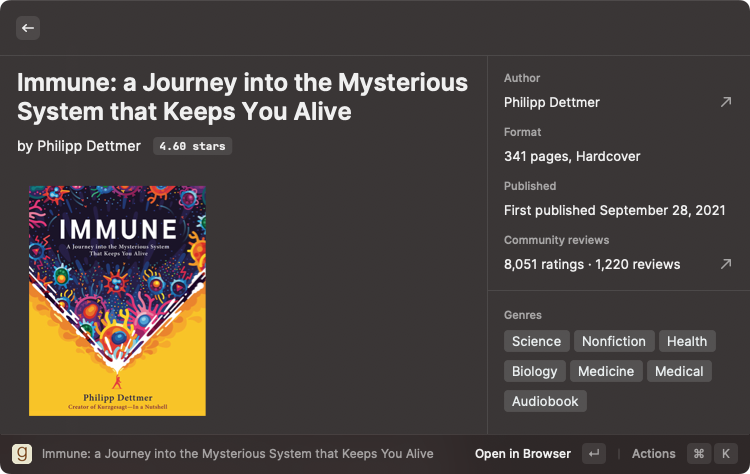The width and height of the screenshot is (750, 474).
Task: Select the Medicine genre tag
Action: click(606, 371)
